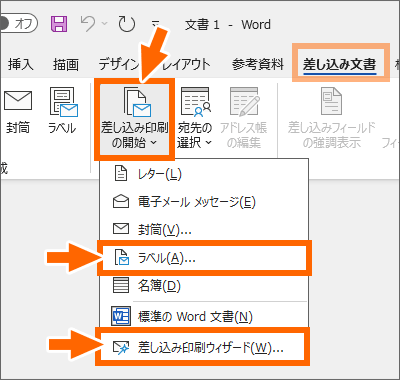Choose 電子メール メッセージ(E) menu item
The width and height of the screenshot is (400, 380).
(x=204, y=202)
